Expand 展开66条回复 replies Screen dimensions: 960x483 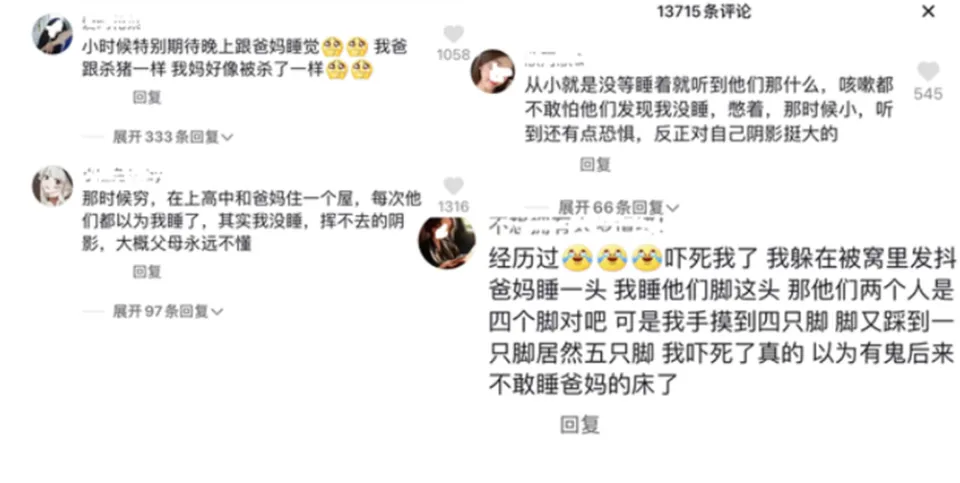click(x=618, y=208)
